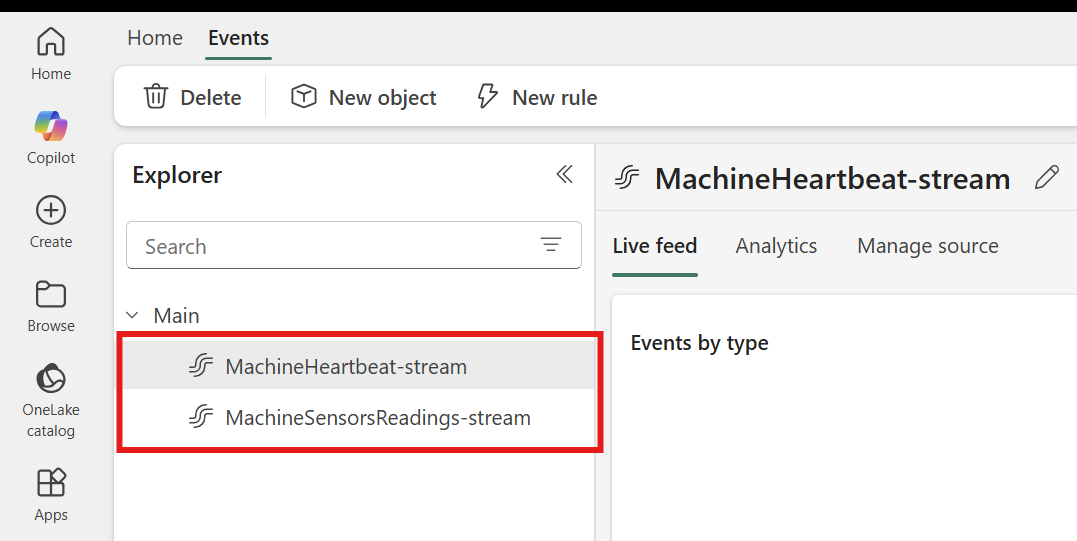Open the Analytics tab

776,246
